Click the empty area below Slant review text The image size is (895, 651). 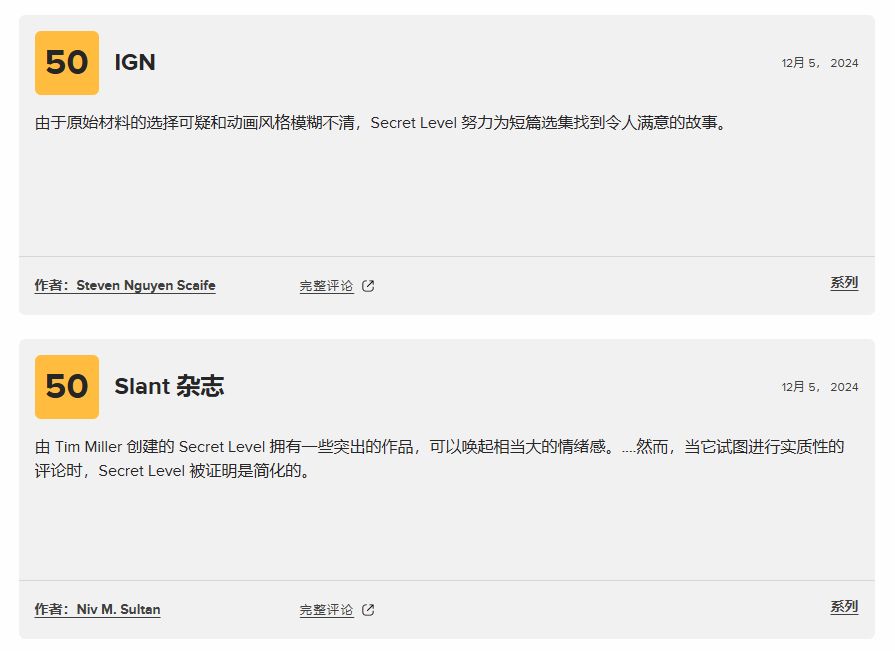point(446,530)
